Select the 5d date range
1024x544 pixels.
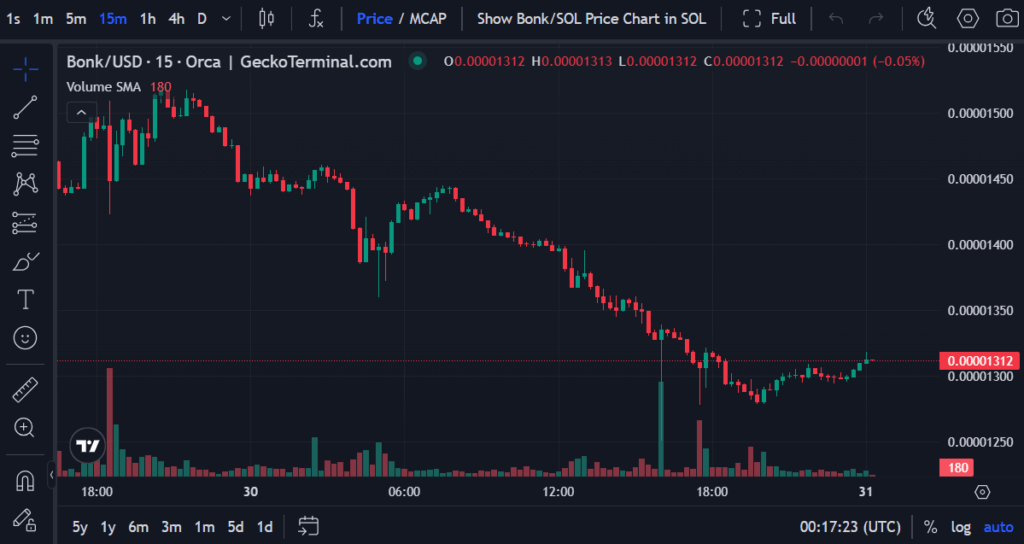pos(235,527)
